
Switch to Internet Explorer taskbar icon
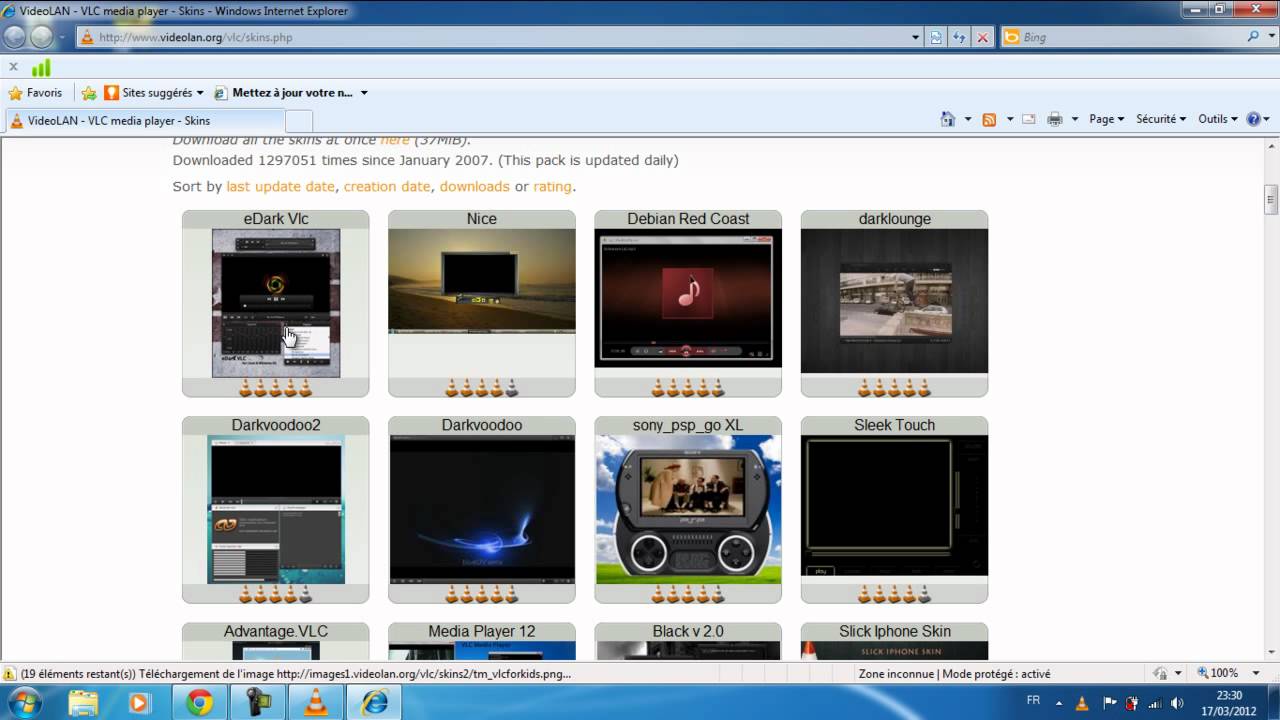click(375, 703)
